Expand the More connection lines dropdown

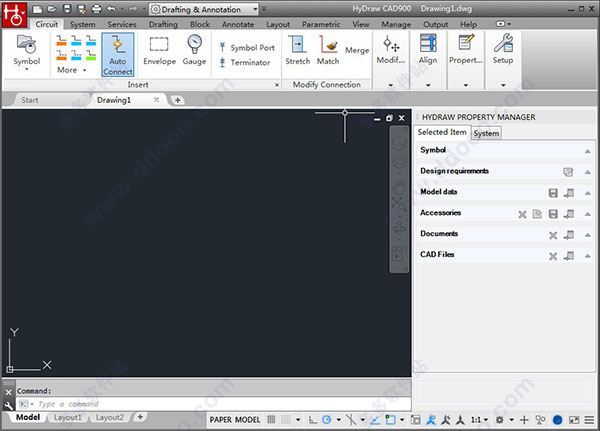point(72,70)
